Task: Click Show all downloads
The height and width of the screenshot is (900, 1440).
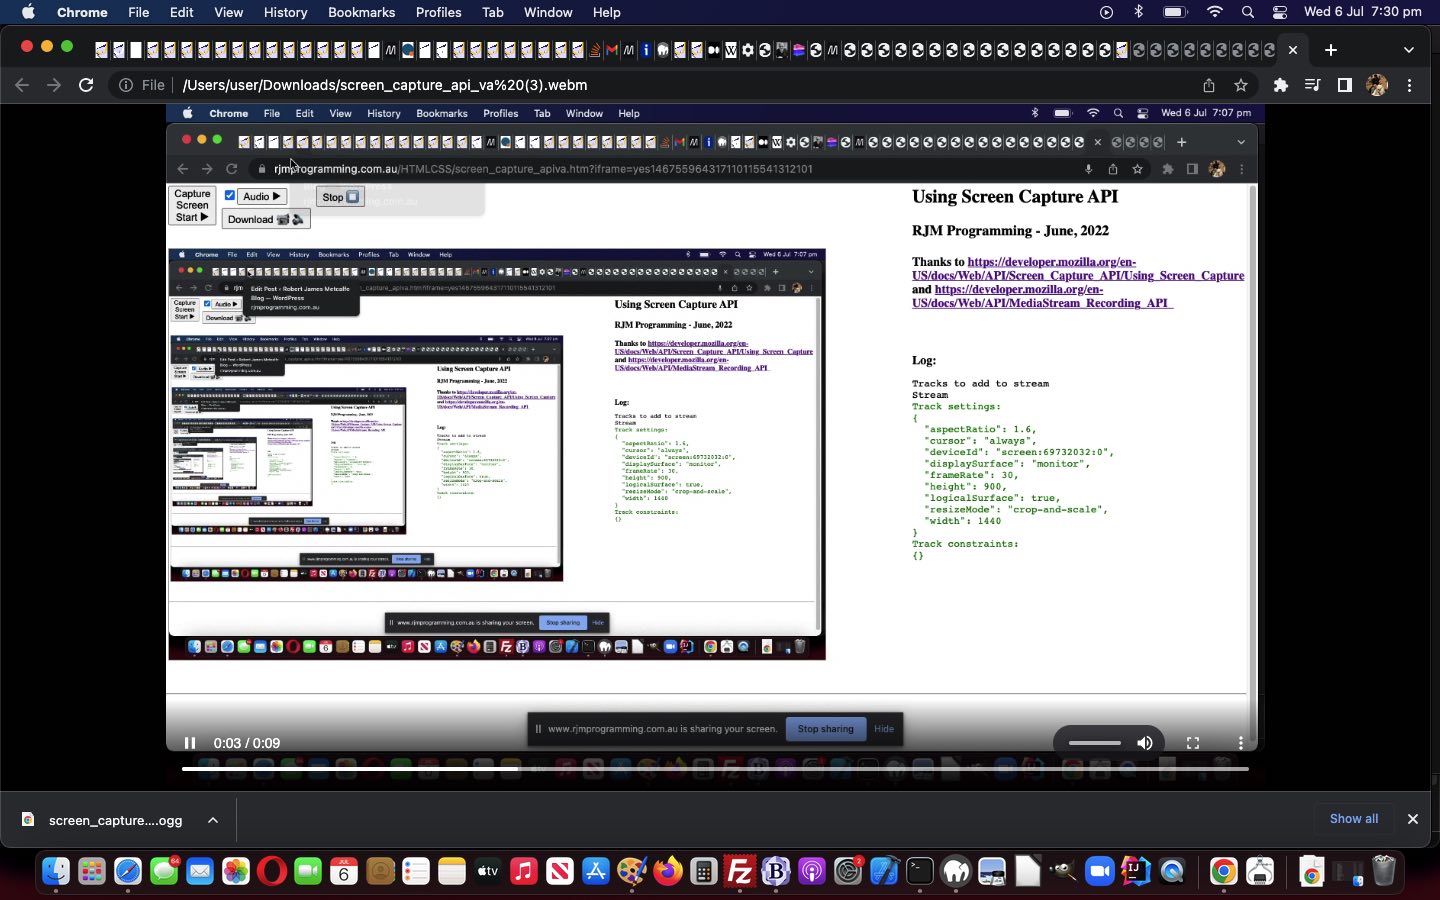Action: (x=1354, y=819)
